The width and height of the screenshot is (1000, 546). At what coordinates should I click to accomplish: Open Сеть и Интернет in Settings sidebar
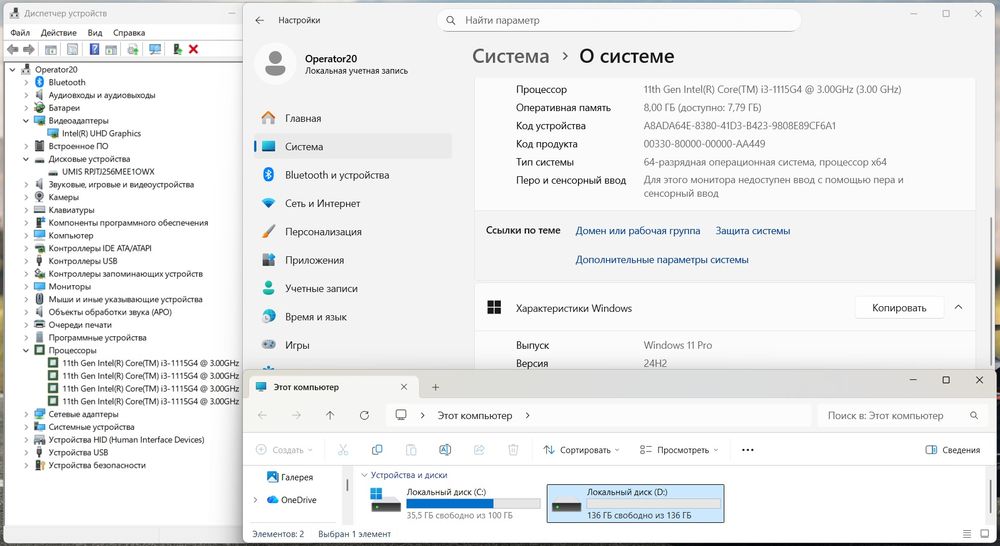pos(353,203)
